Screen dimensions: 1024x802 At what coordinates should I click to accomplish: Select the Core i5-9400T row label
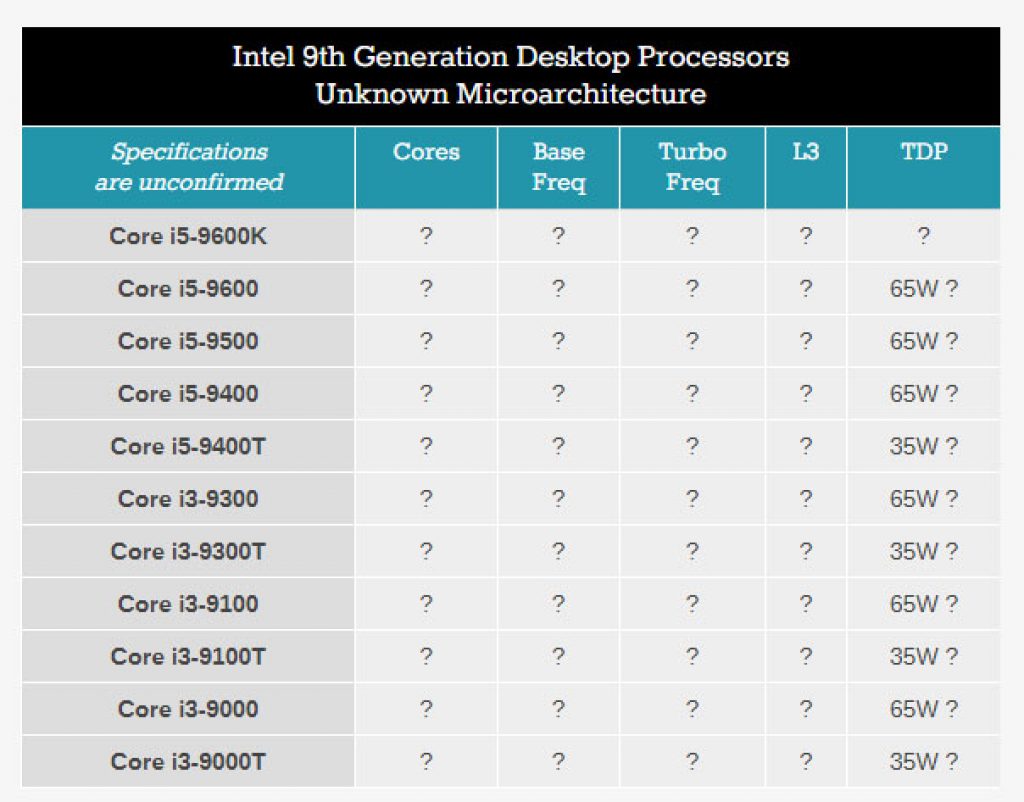pyautogui.click(x=187, y=446)
